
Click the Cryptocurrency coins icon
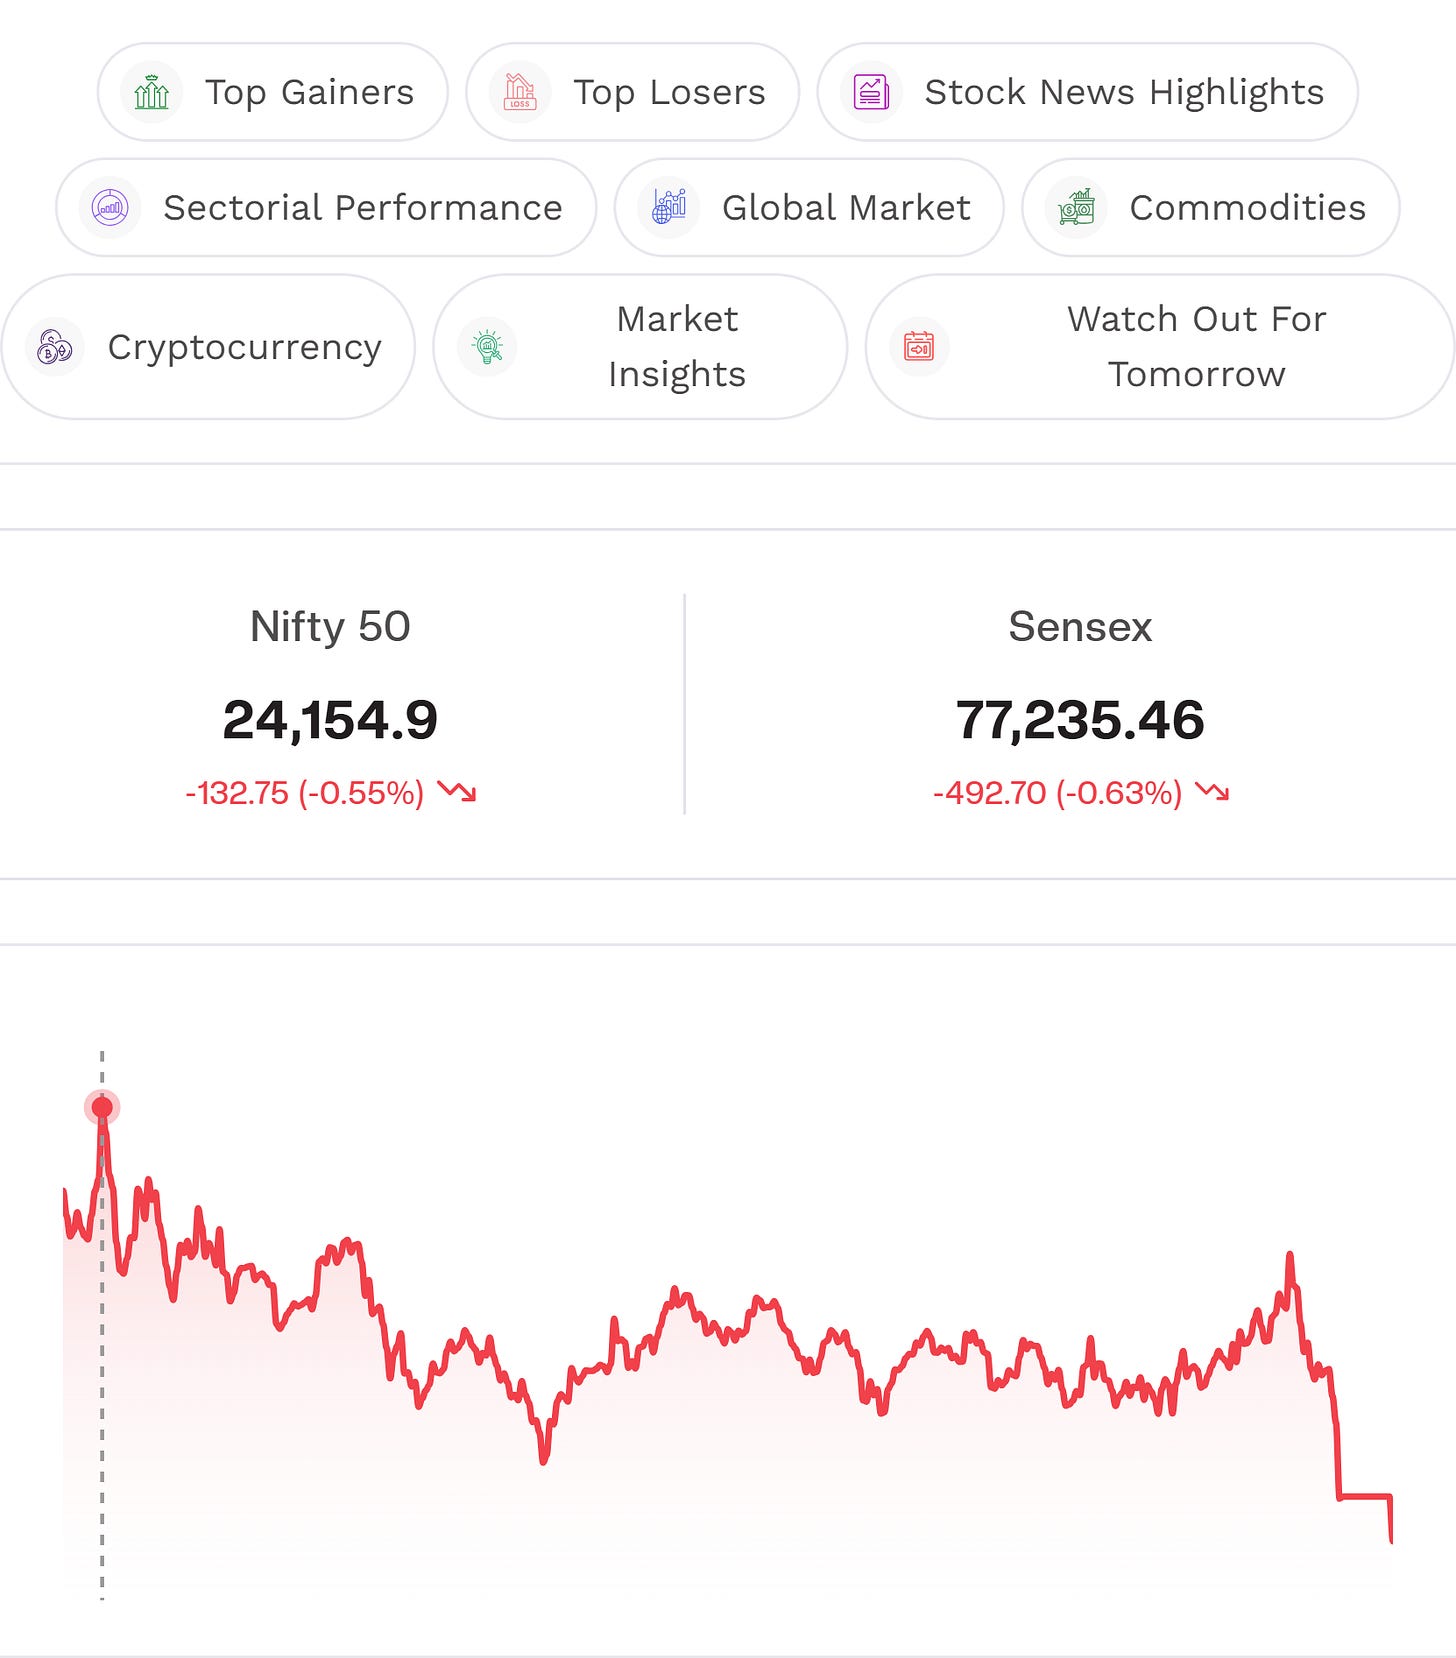54,347
